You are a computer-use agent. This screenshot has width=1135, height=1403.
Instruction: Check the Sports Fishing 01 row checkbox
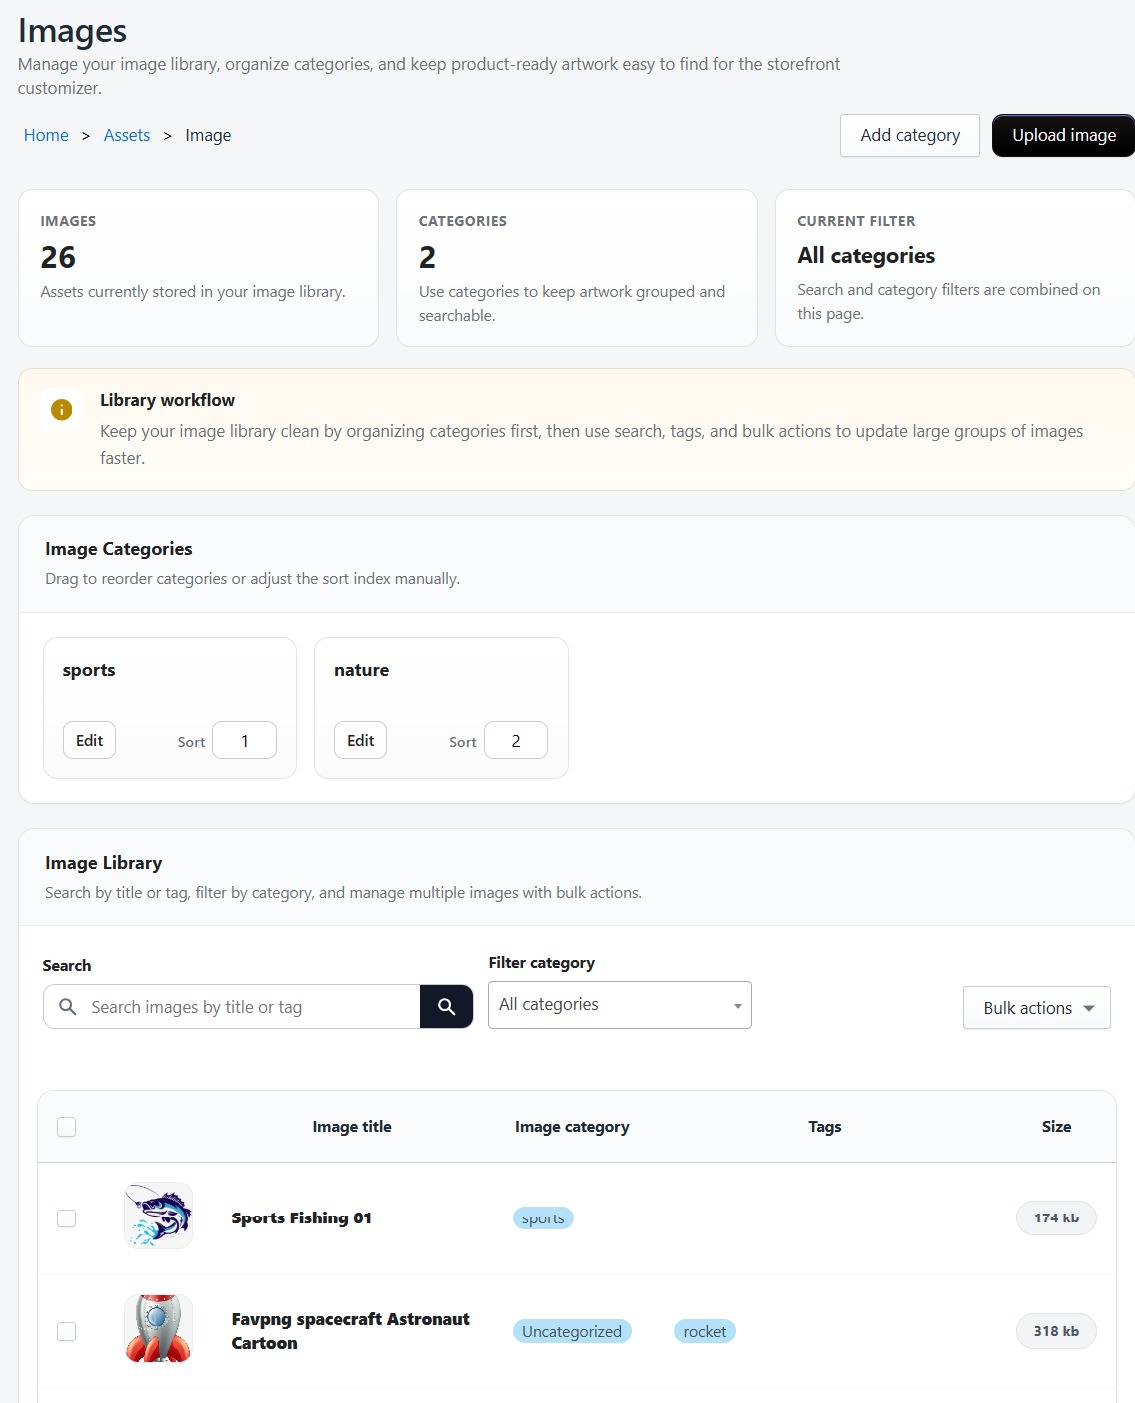[66, 1218]
